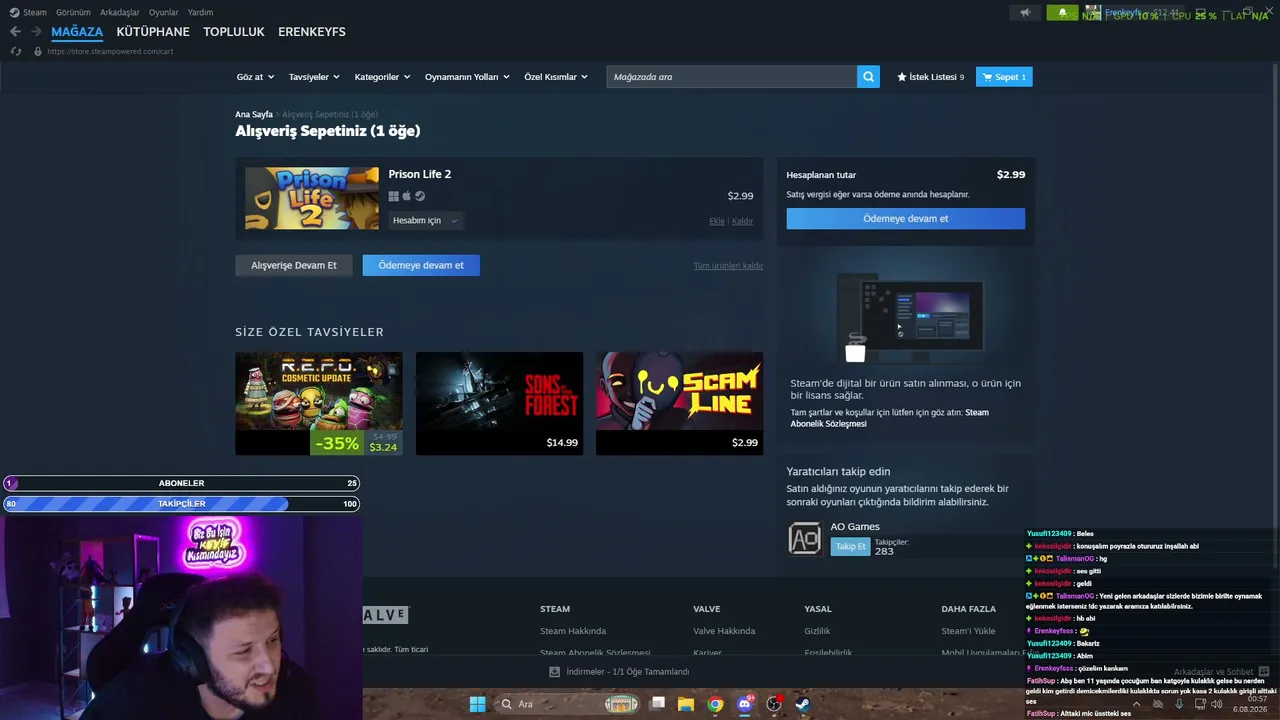The height and width of the screenshot is (720, 1280).
Task: Open Steam Abonelik Sözleşmesi link
Action: point(890,418)
